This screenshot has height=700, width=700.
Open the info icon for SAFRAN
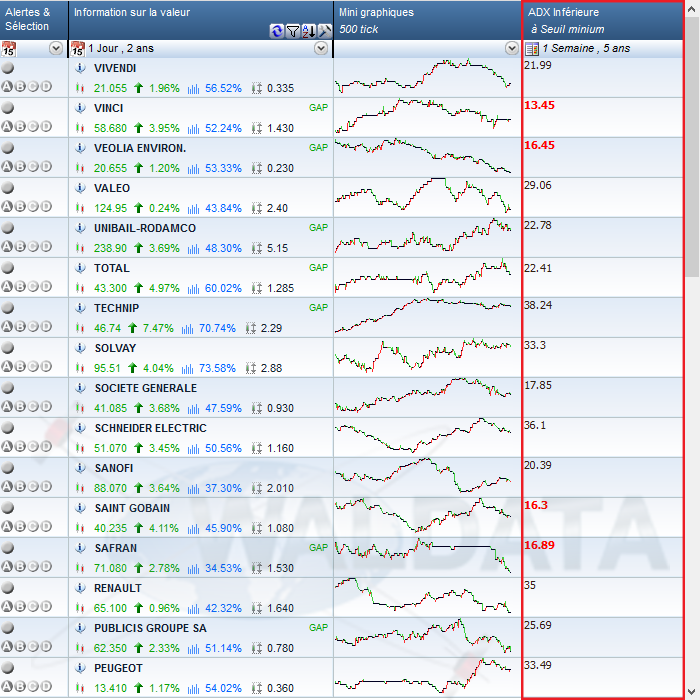coord(80,548)
